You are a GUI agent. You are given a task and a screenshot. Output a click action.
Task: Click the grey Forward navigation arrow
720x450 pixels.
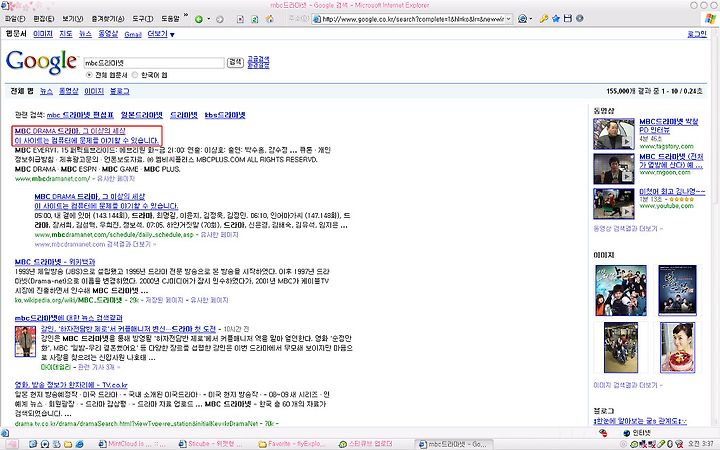220,19
